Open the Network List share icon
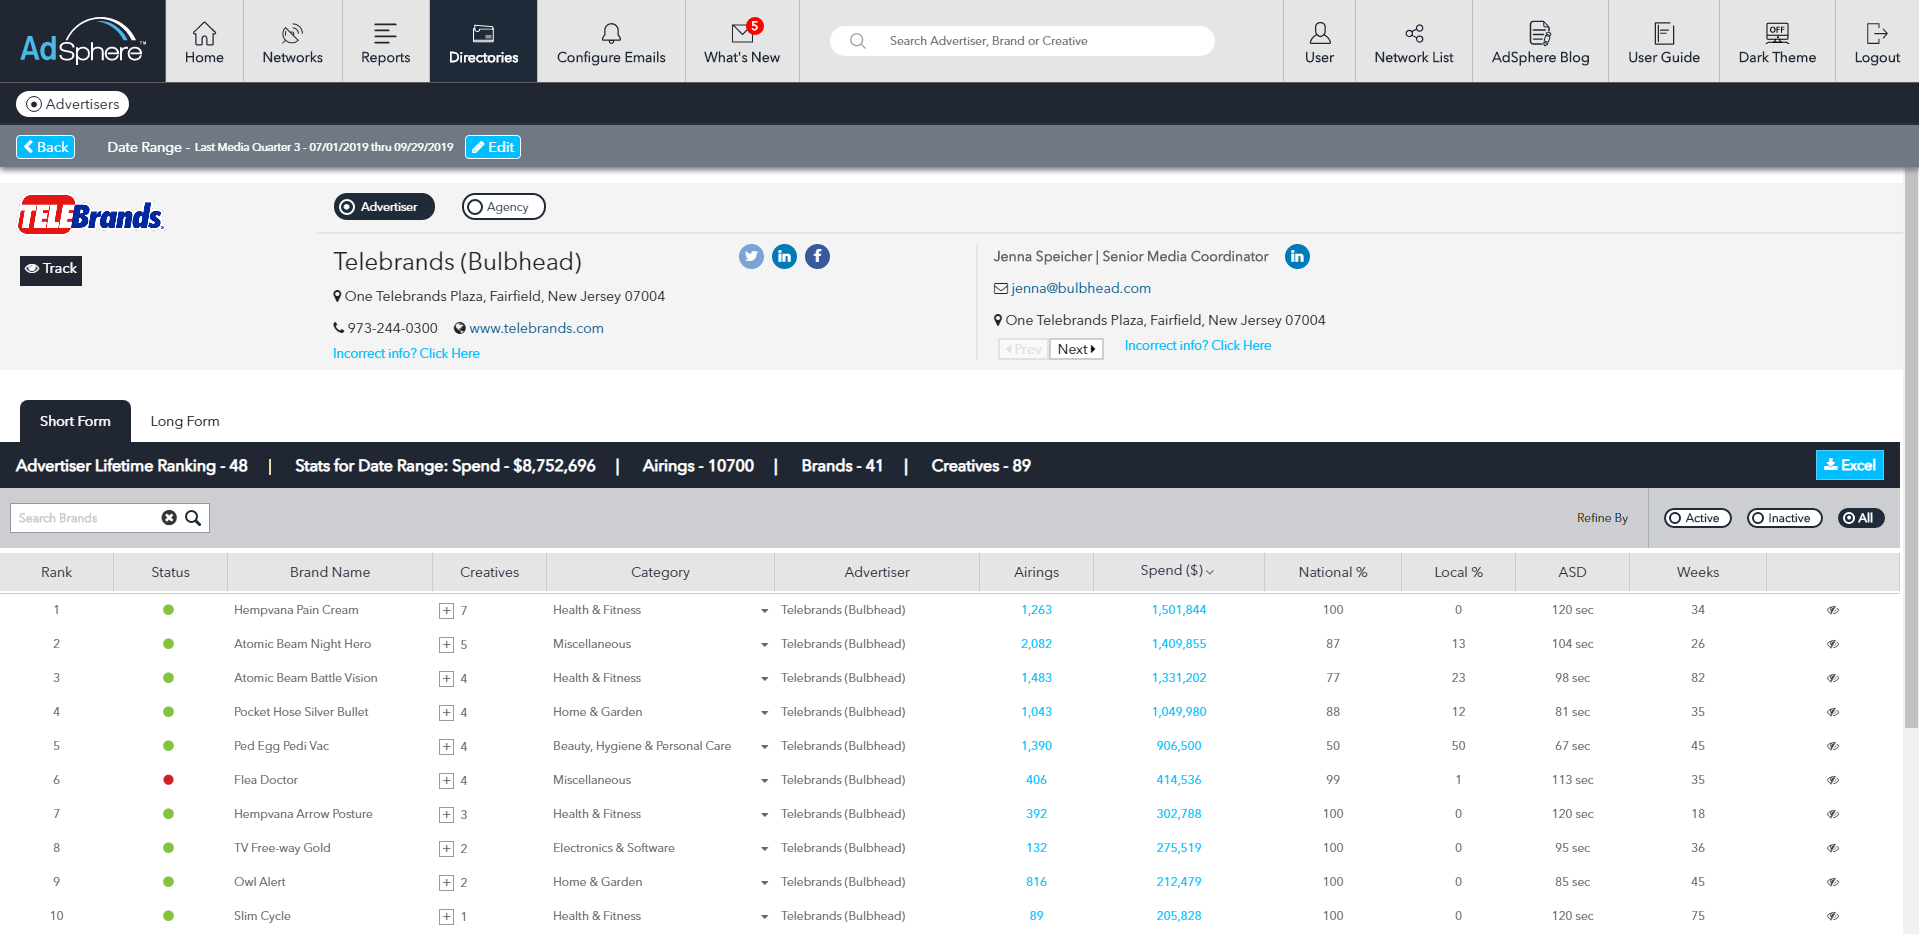The width and height of the screenshot is (1919, 934). tap(1414, 33)
